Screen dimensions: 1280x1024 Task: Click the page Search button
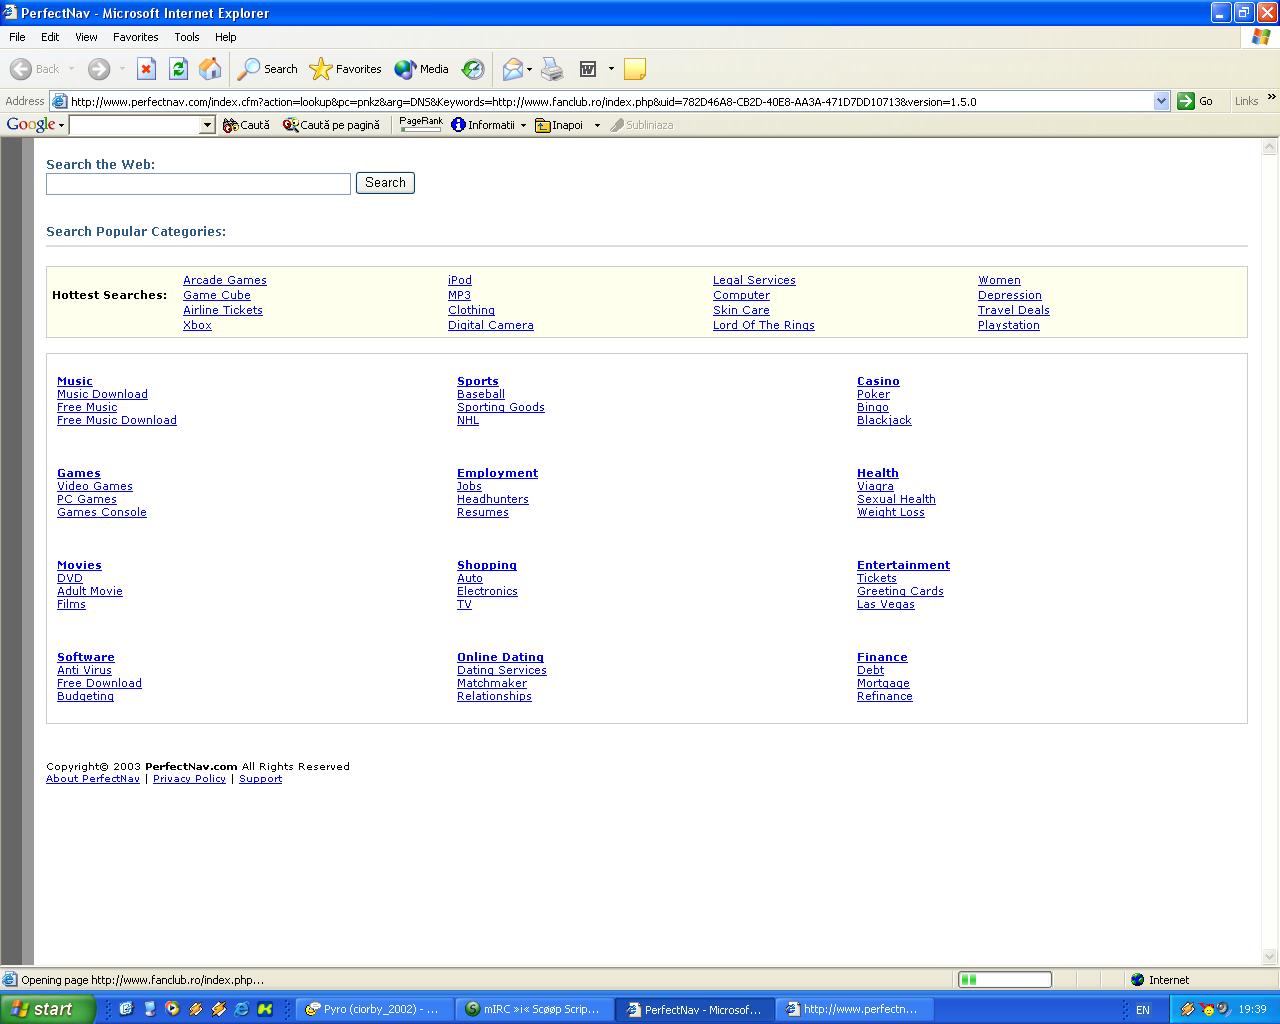tap(385, 183)
